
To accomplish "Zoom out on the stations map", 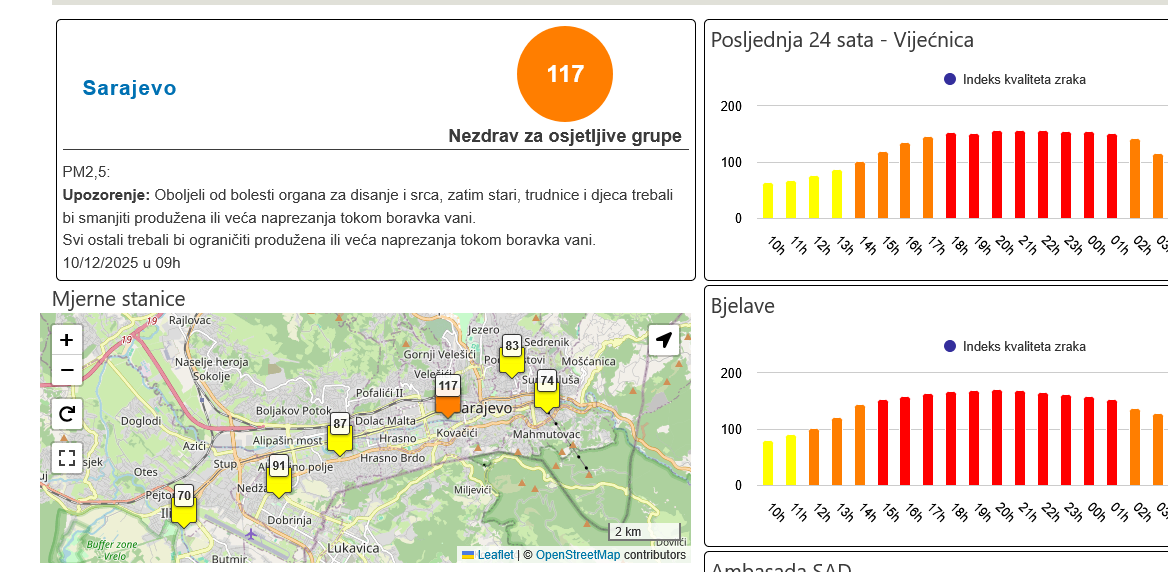I will click(66, 370).
